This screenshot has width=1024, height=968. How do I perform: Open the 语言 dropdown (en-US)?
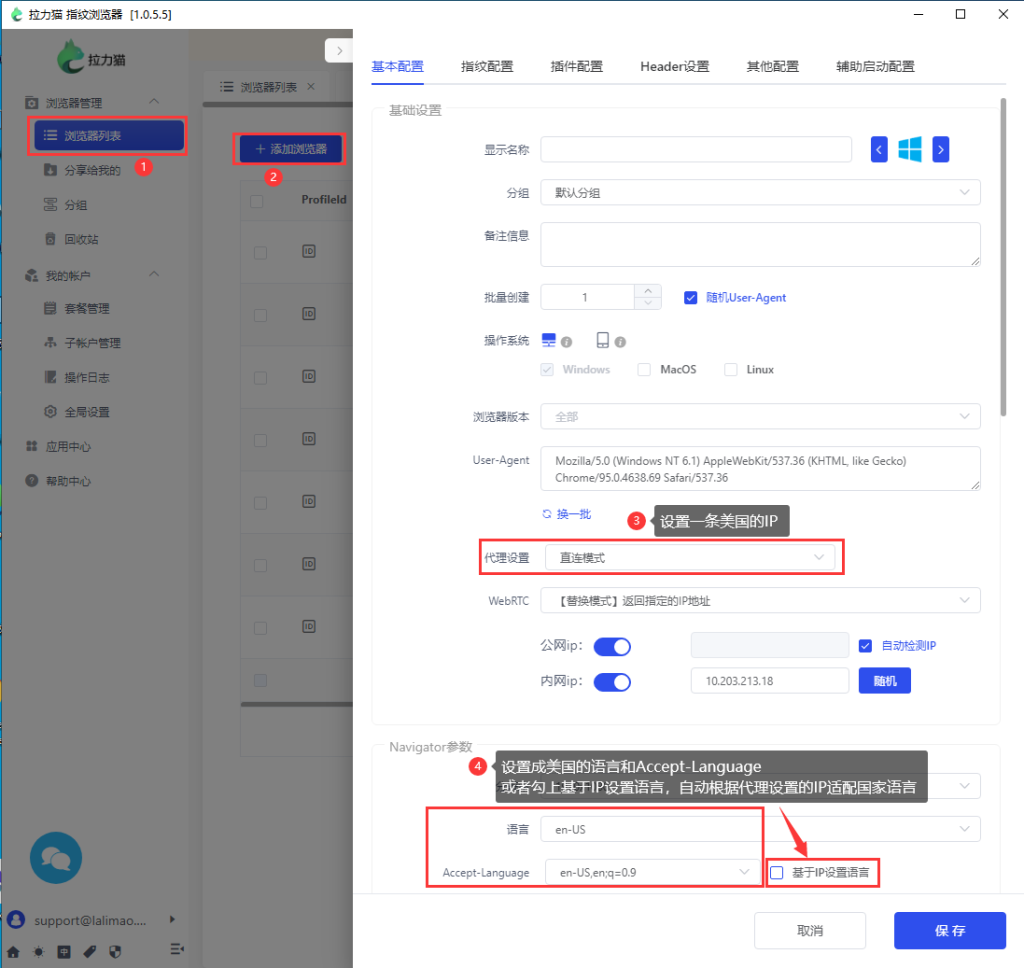pos(760,829)
